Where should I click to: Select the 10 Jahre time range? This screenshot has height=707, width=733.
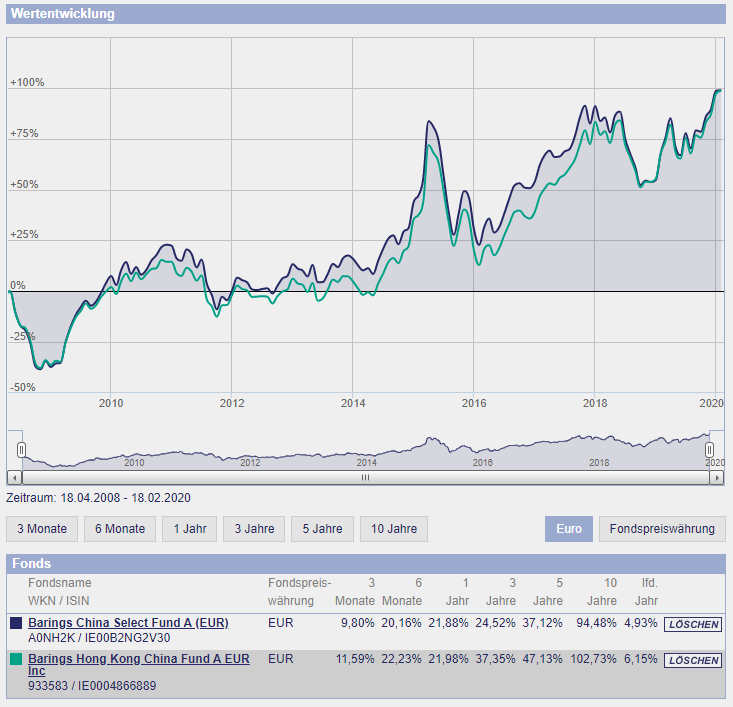(x=394, y=529)
